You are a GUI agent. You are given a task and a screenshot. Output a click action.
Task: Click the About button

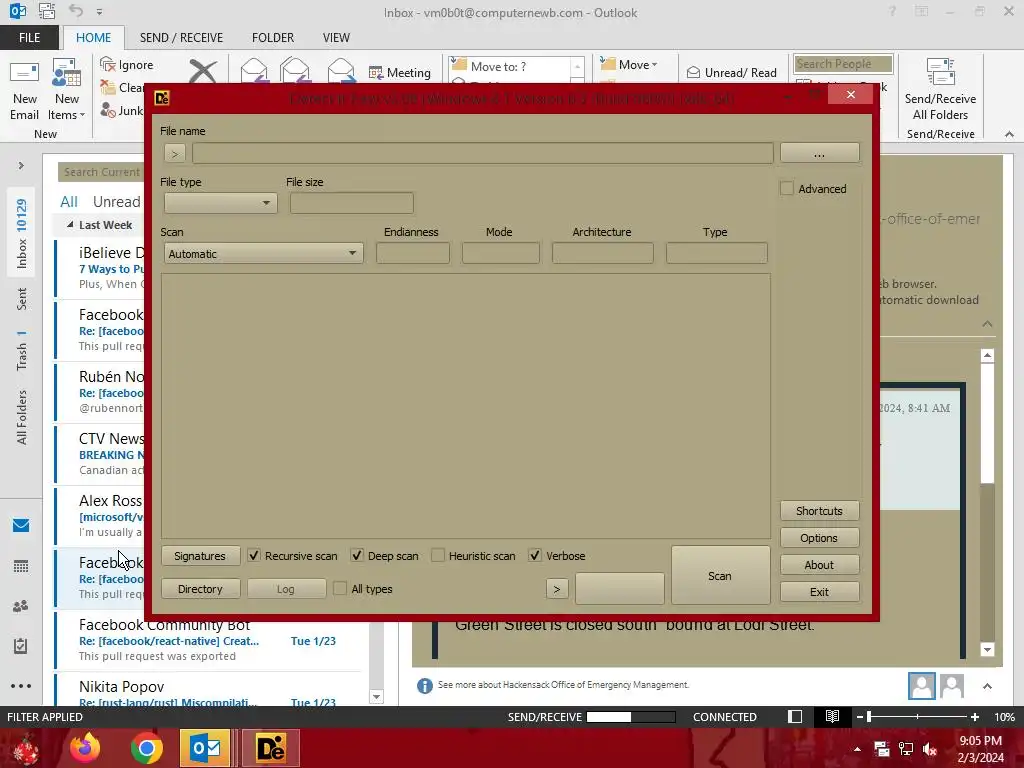819,565
